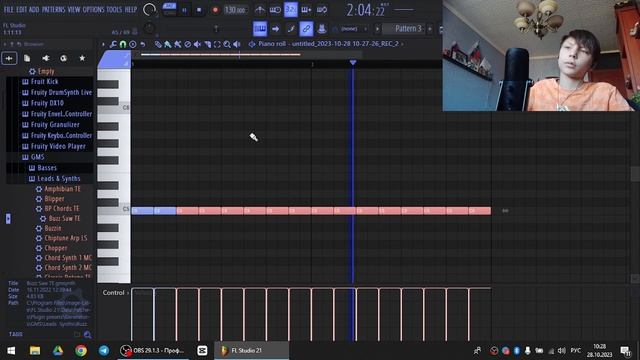Toggle the link (chain) toolbar icon
The image size is (640, 360).
pos(306,29)
